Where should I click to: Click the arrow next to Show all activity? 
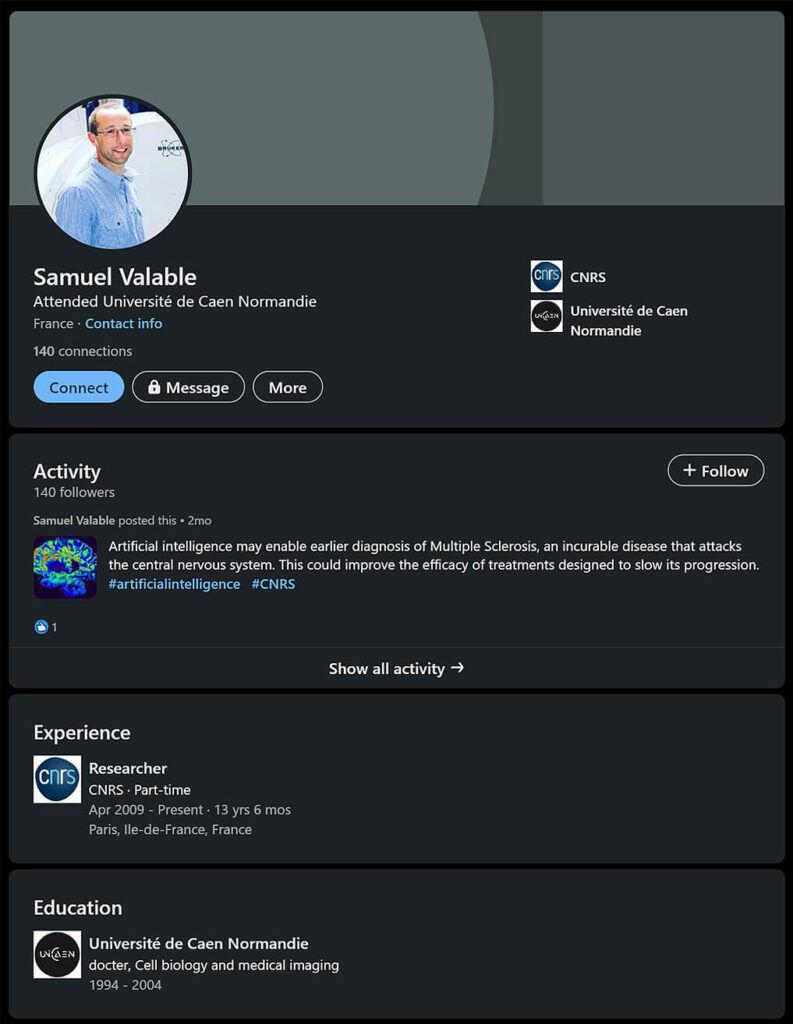(x=457, y=667)
